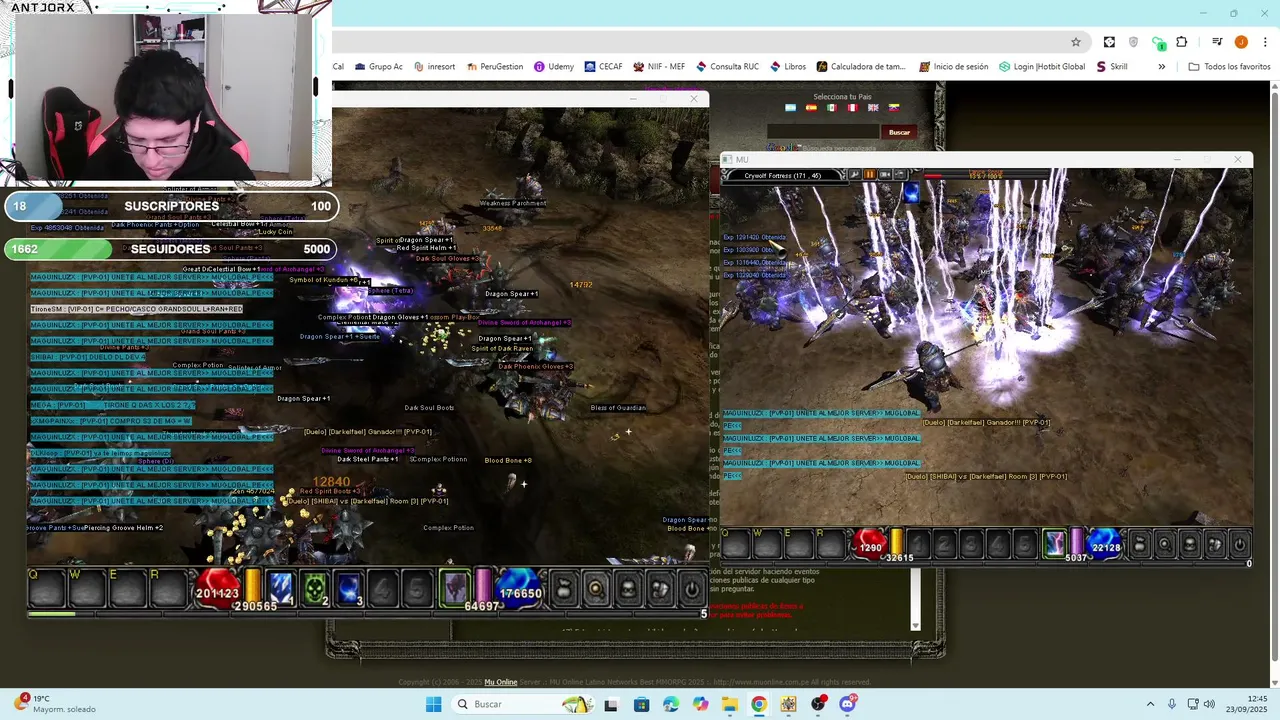The height and width of the screenshot is (720, 1280).
Task: Open Chrome profile avatar
Action: click(1241, 42)
